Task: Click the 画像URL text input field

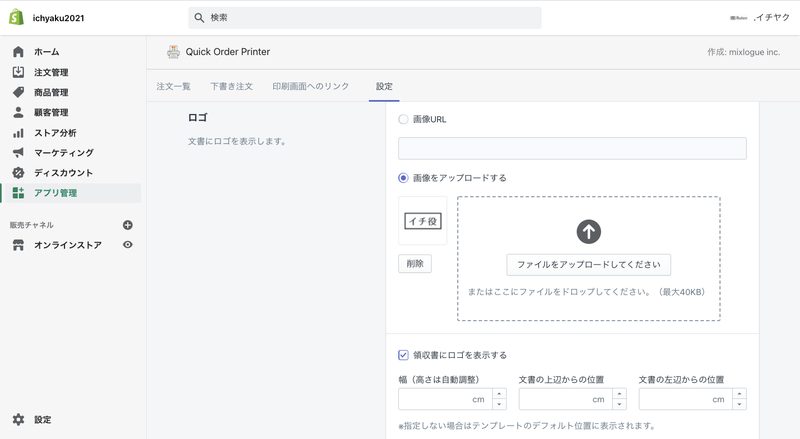Action: point(572,148)
